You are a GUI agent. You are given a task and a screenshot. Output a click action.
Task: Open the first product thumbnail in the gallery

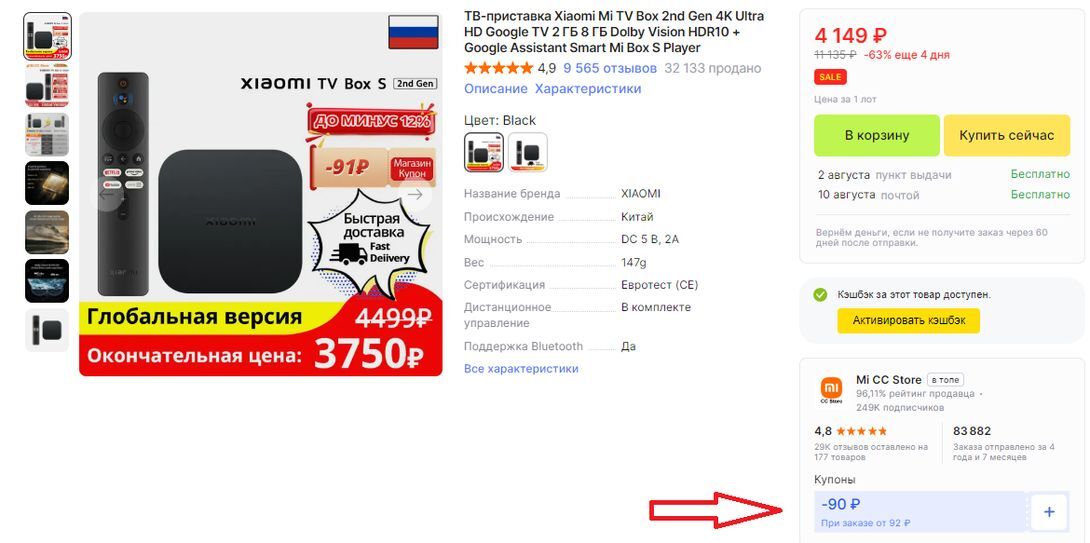tap(47, 36)
